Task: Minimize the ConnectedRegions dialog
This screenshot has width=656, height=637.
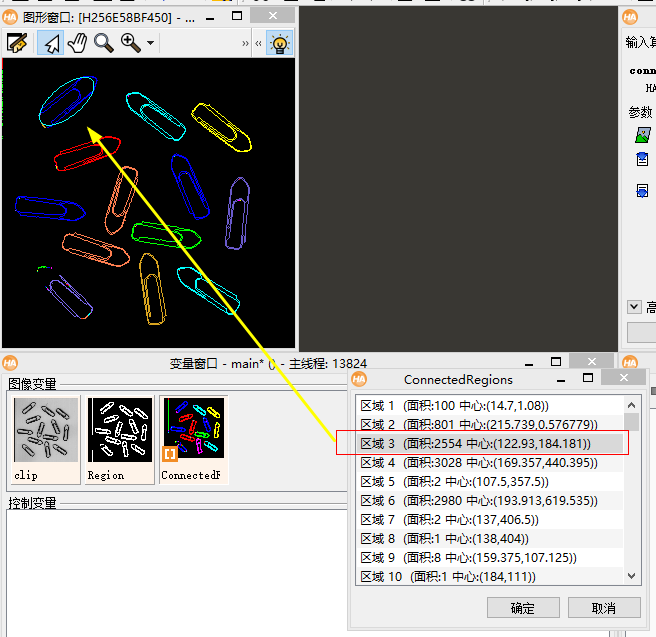Action: coord(561,381)
